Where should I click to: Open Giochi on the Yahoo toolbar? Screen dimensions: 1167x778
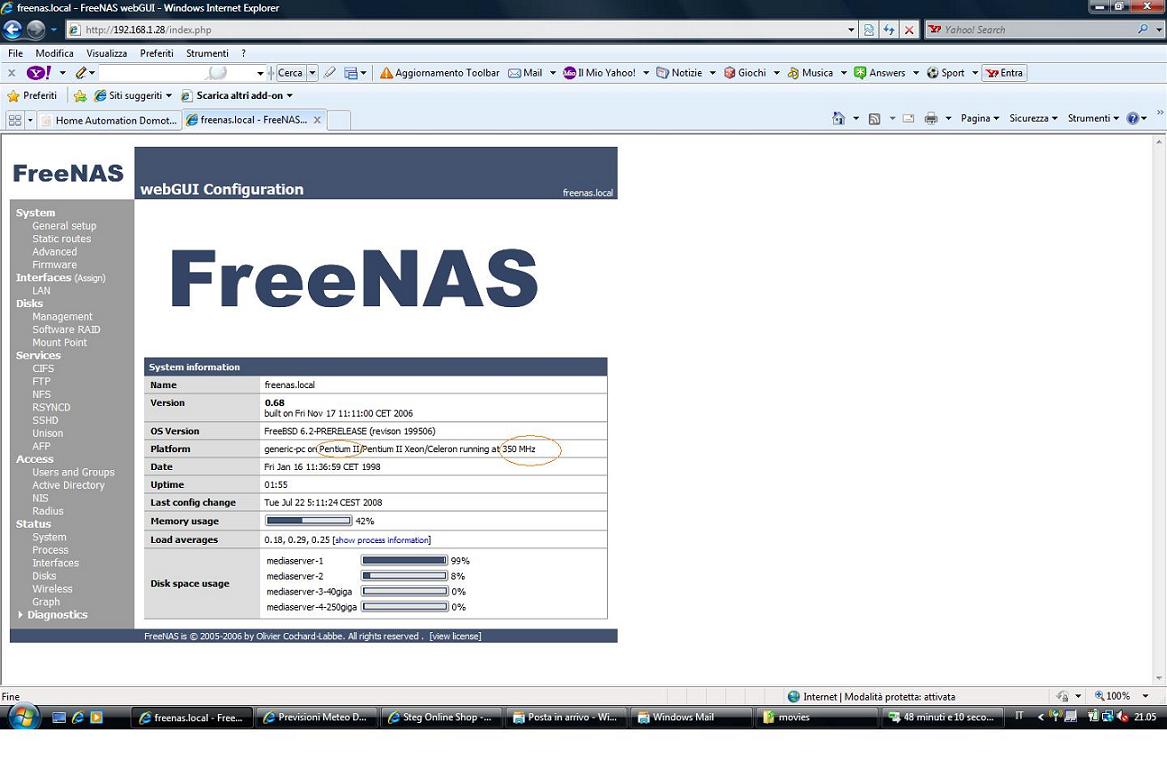745,73
